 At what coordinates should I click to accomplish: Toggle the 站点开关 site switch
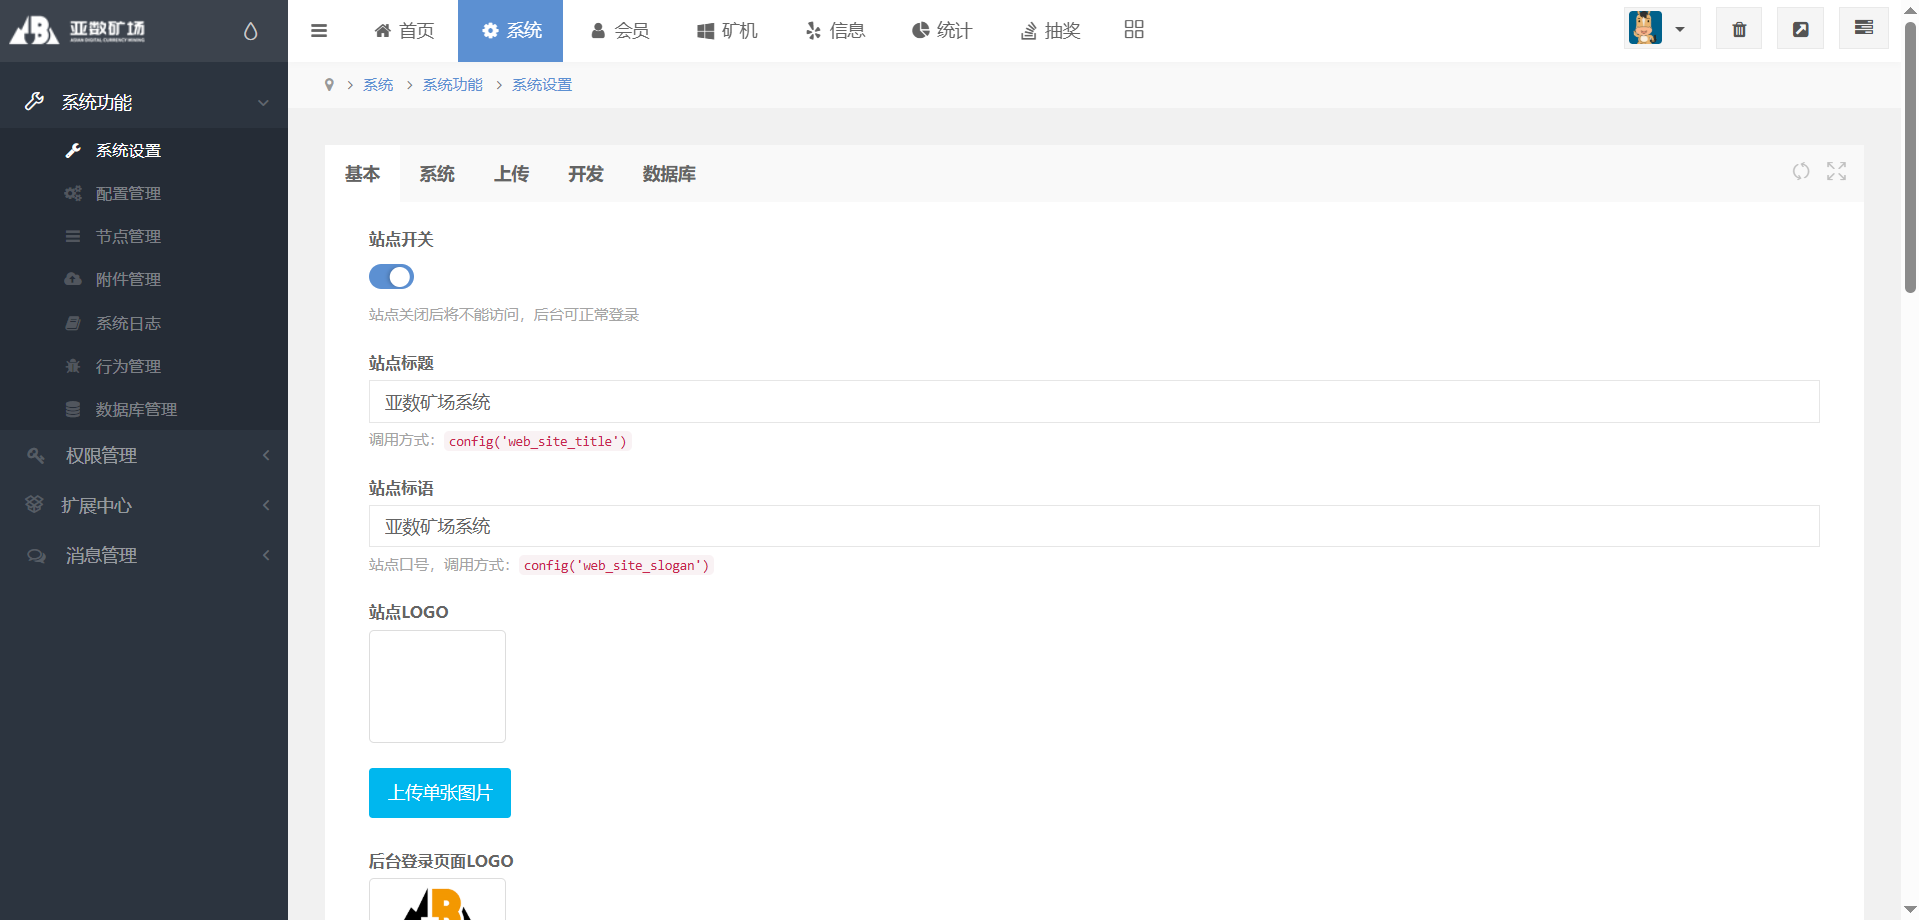pyautogui.click(x=391, y=277)
